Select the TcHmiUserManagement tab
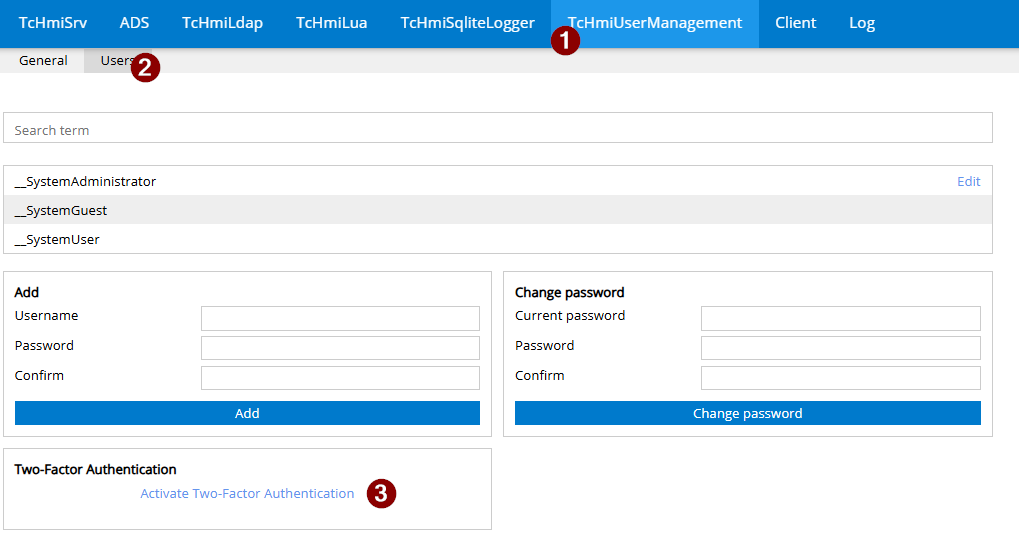 [654, 23]
